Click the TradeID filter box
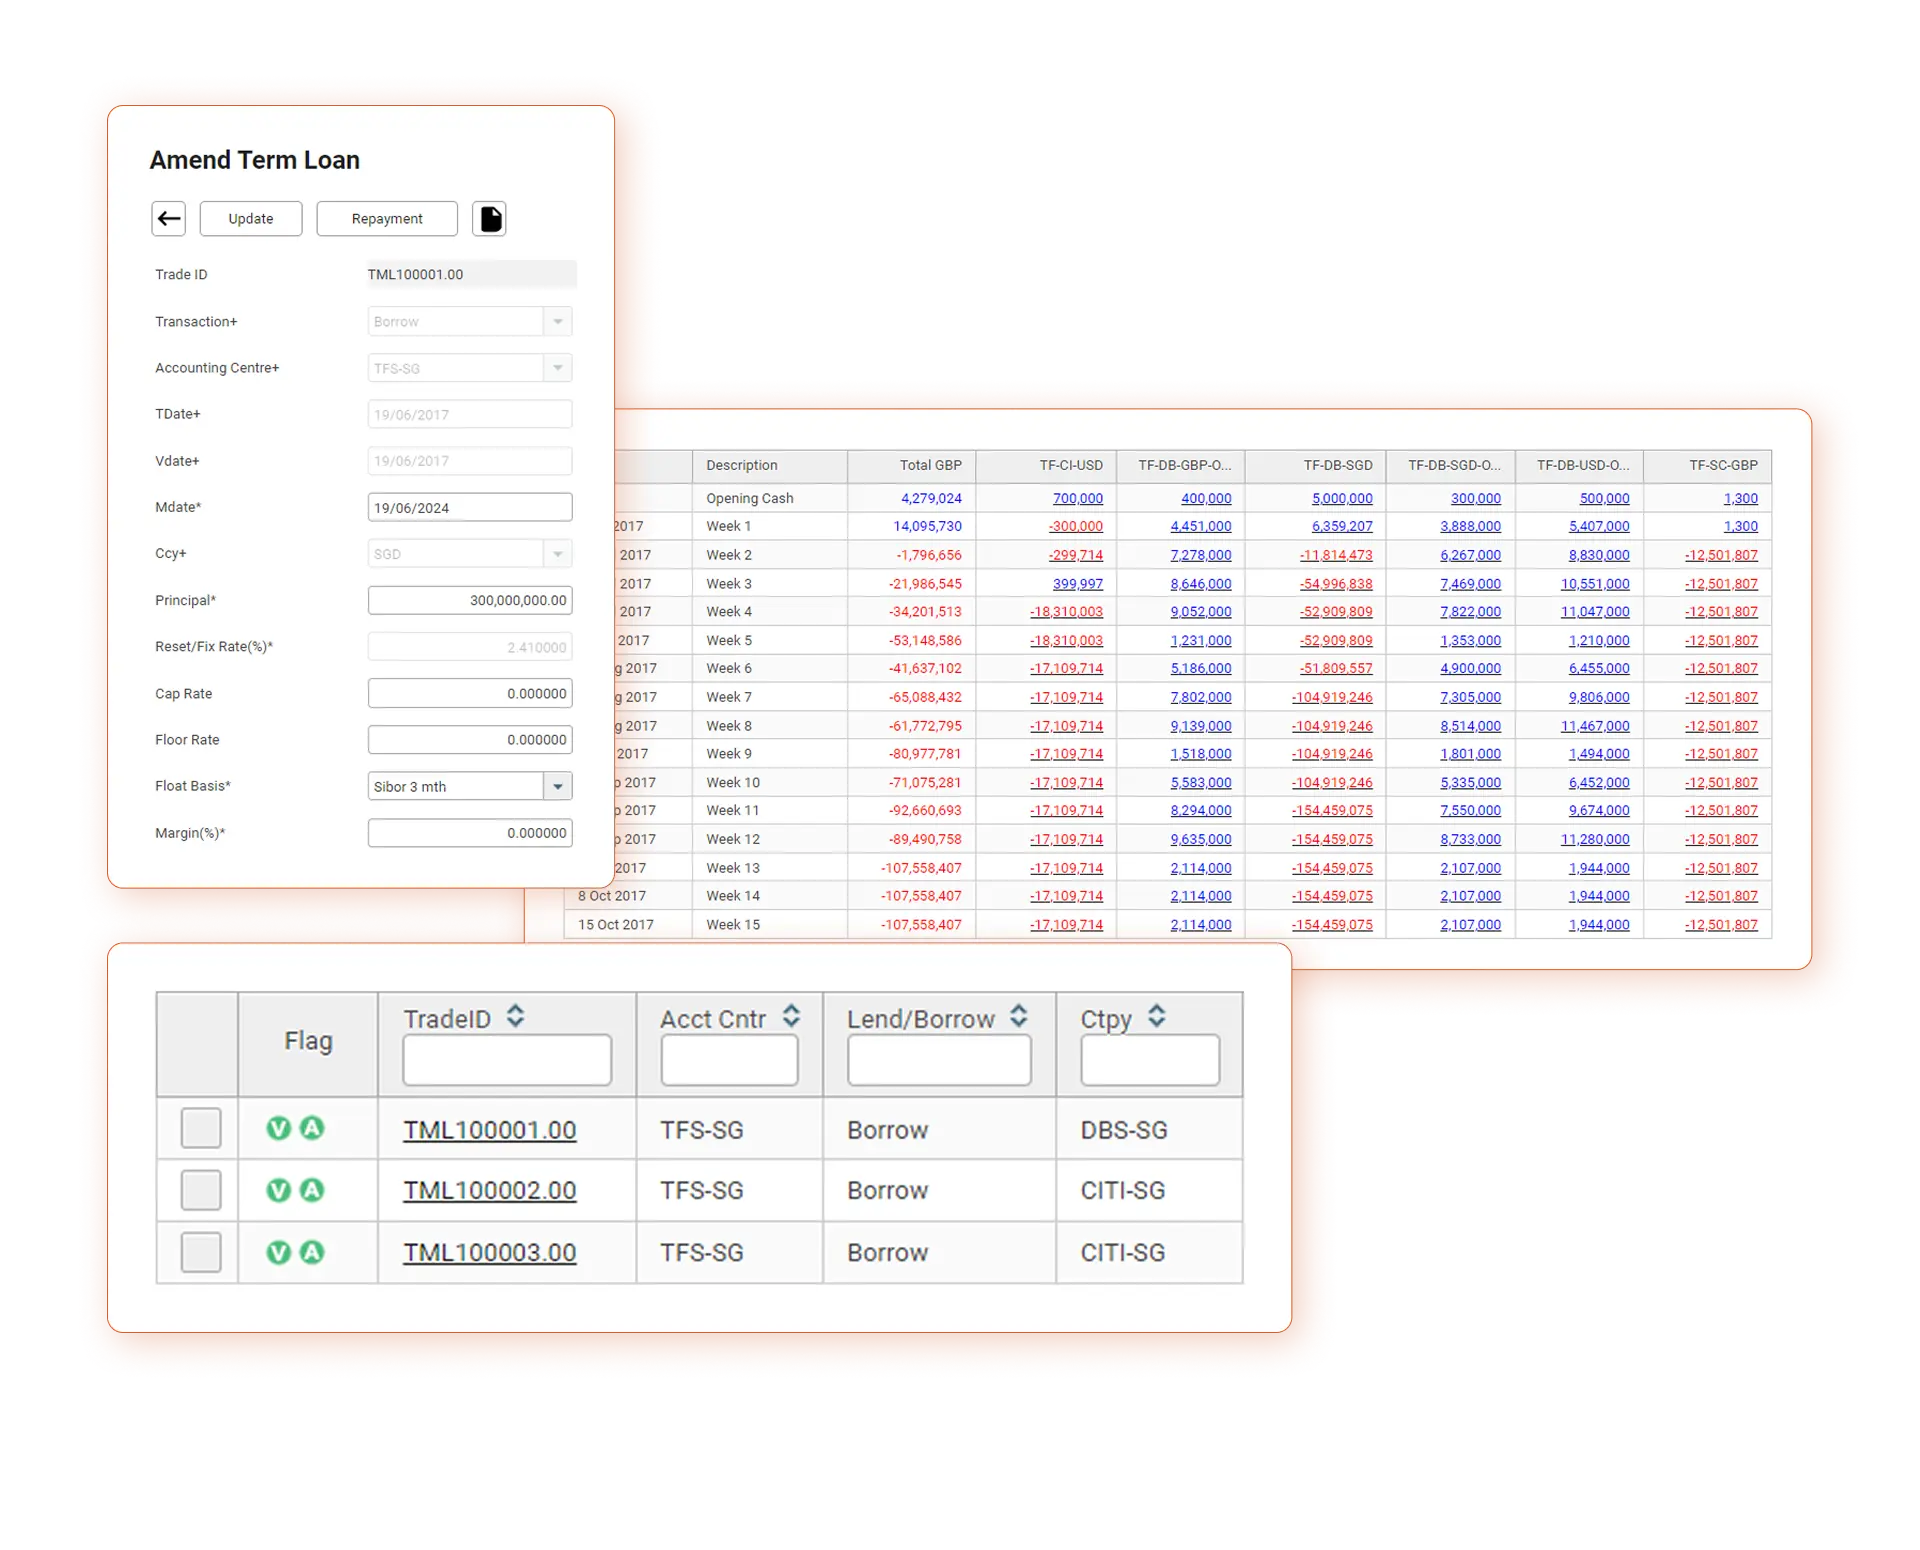 click(x=507, y=1059)
